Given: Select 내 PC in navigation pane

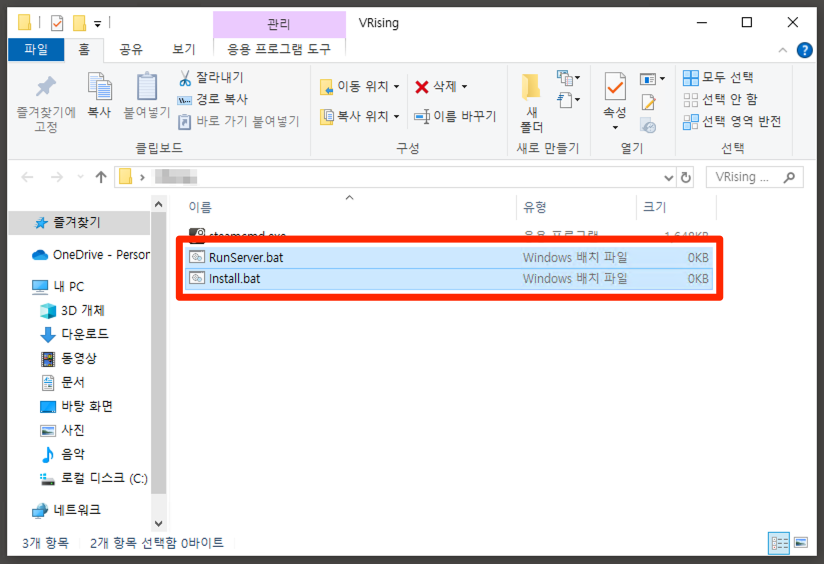Looking at the screenshot, I should tap(58, 287).
